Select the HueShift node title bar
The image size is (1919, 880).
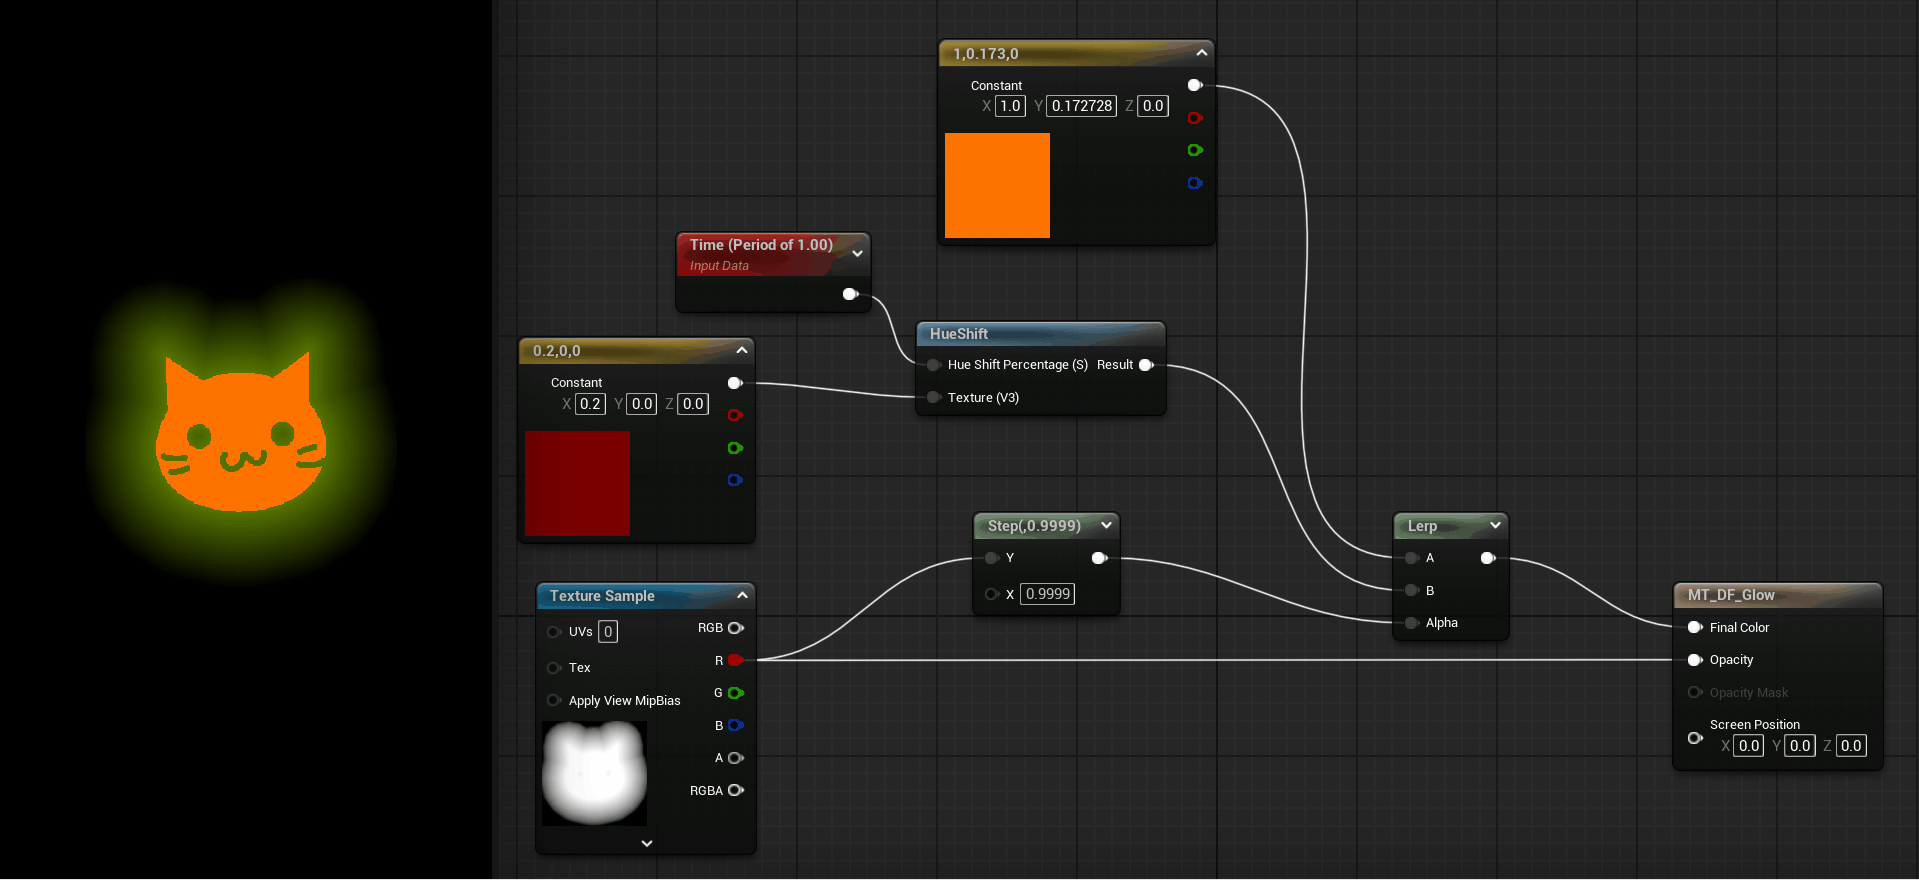pos(1040,334)
